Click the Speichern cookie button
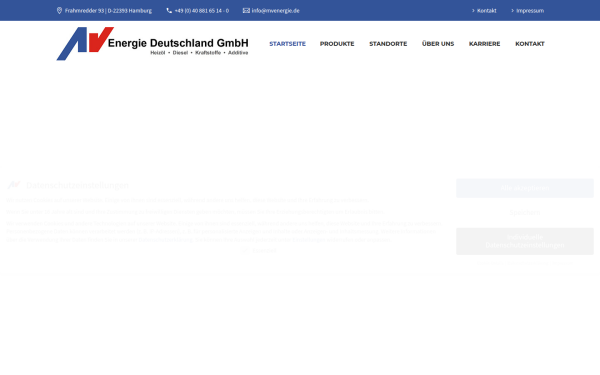 coord(525,212)
